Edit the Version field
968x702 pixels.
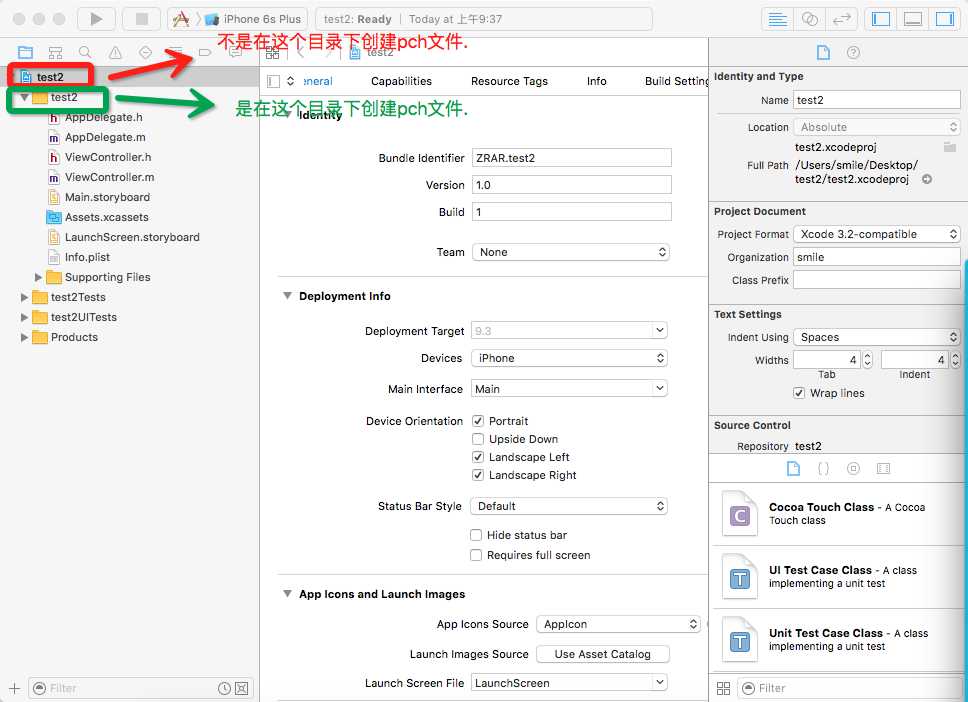point(572,185)
